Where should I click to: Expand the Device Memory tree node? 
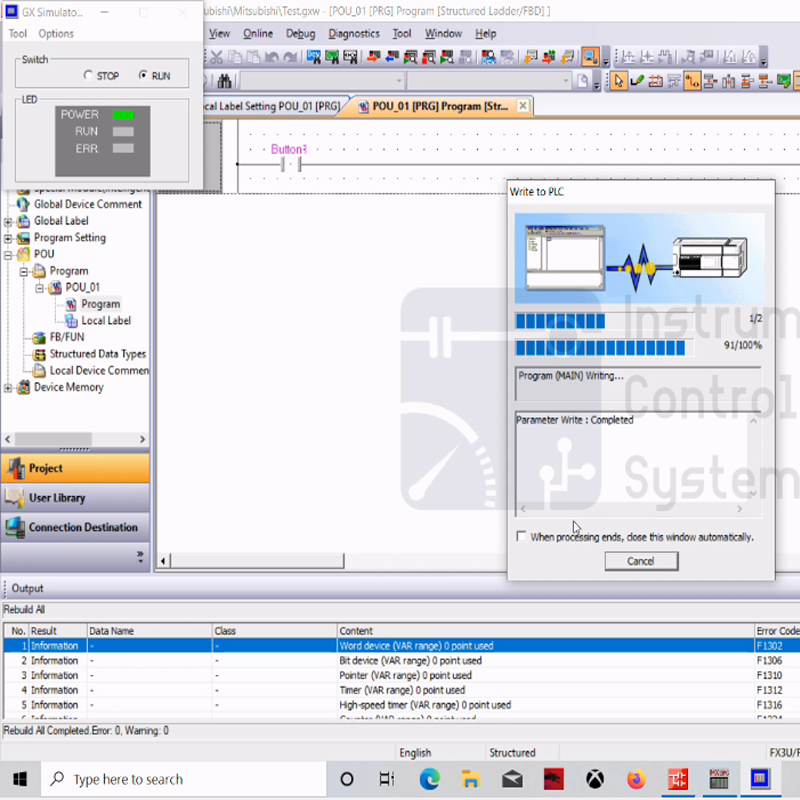coord(9,387)
